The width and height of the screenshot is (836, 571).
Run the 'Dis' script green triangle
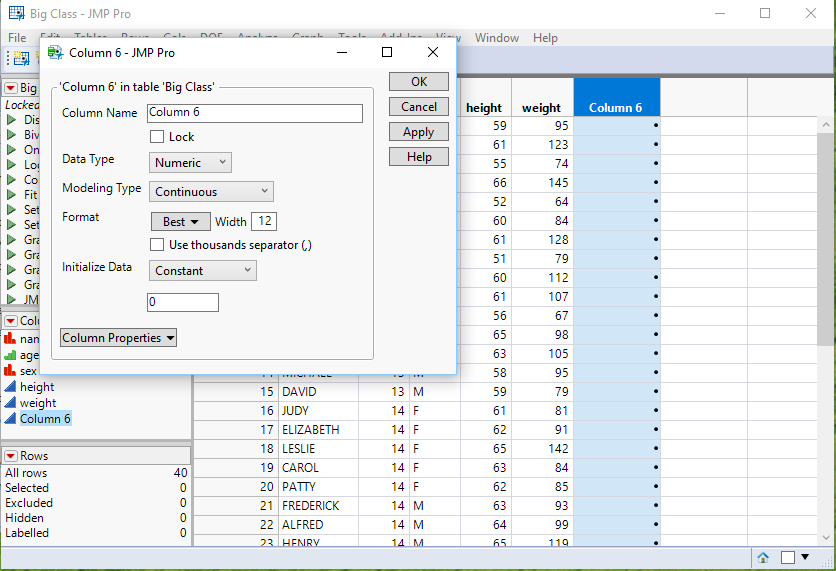11,119
